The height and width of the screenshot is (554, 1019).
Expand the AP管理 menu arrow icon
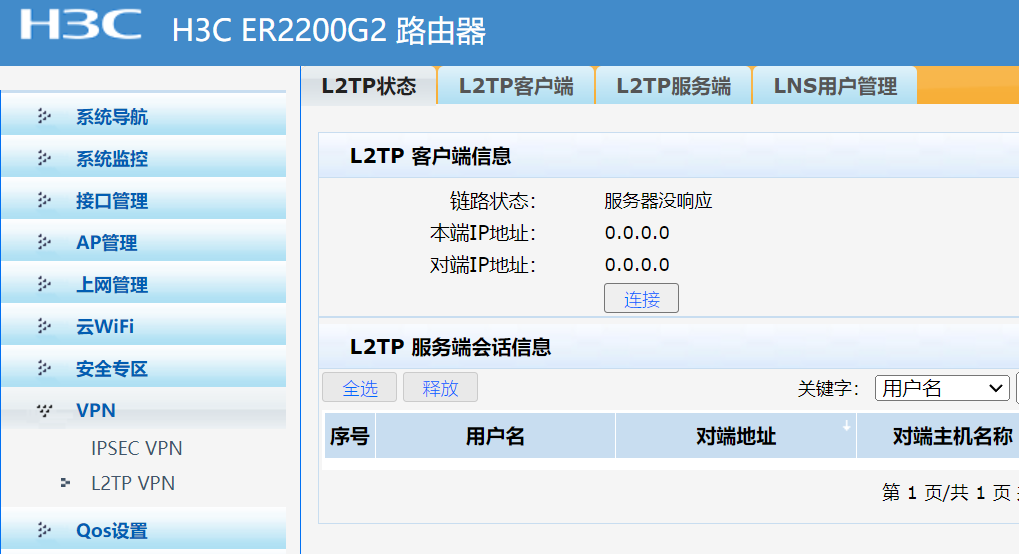tap(44, 243)
